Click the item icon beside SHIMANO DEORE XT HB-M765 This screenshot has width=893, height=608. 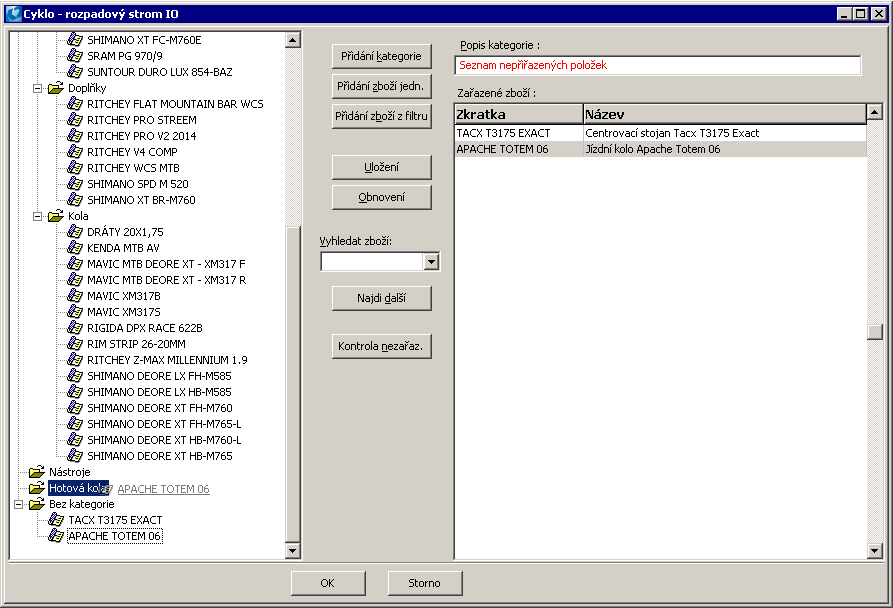pos(75,456)
